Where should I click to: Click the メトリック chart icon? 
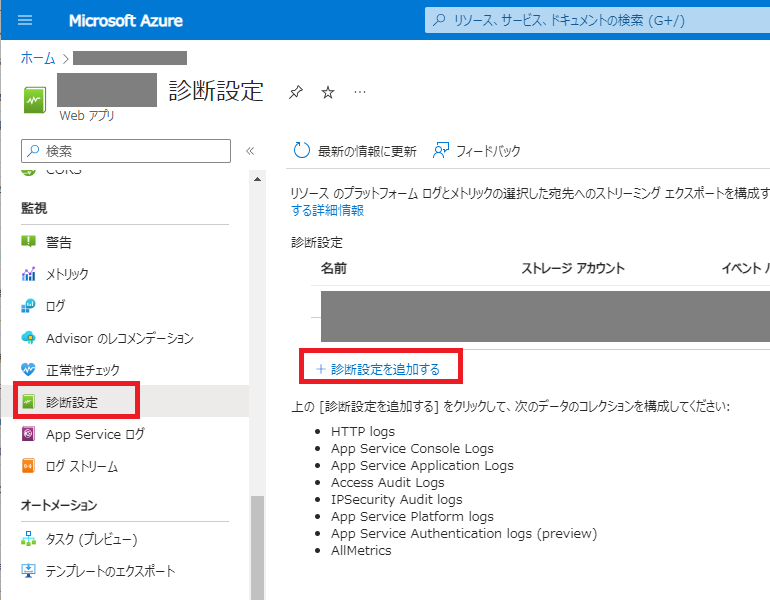[x=28, y=273]
